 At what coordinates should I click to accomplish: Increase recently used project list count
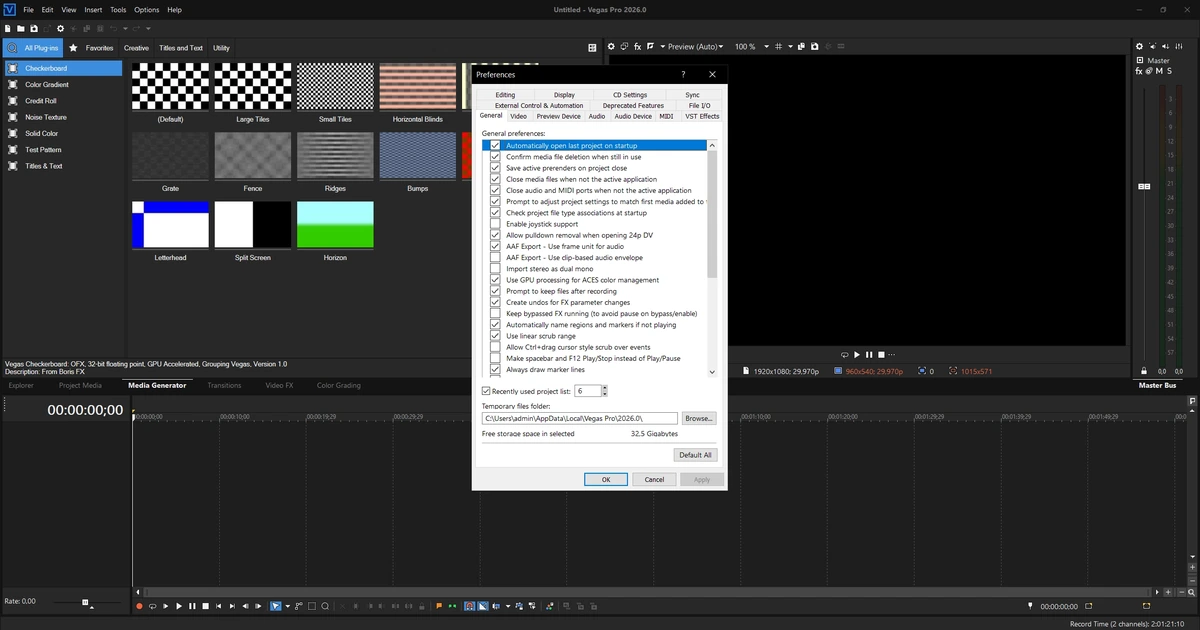tap(604, 388)
